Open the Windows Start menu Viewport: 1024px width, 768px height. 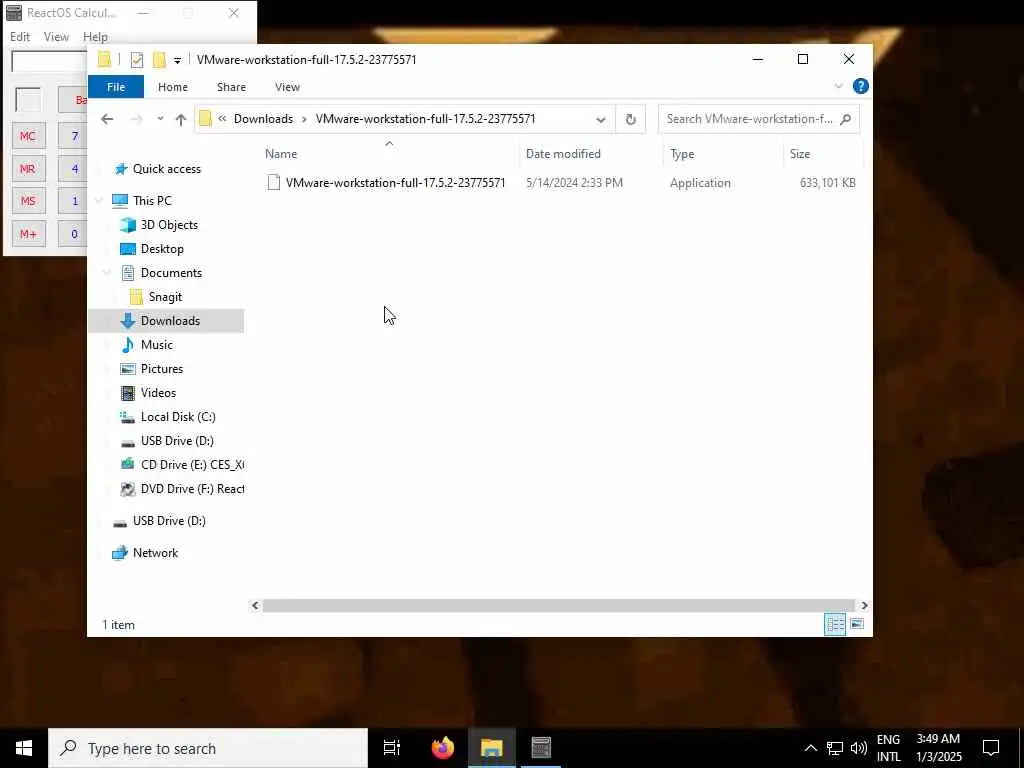[24, 748]
